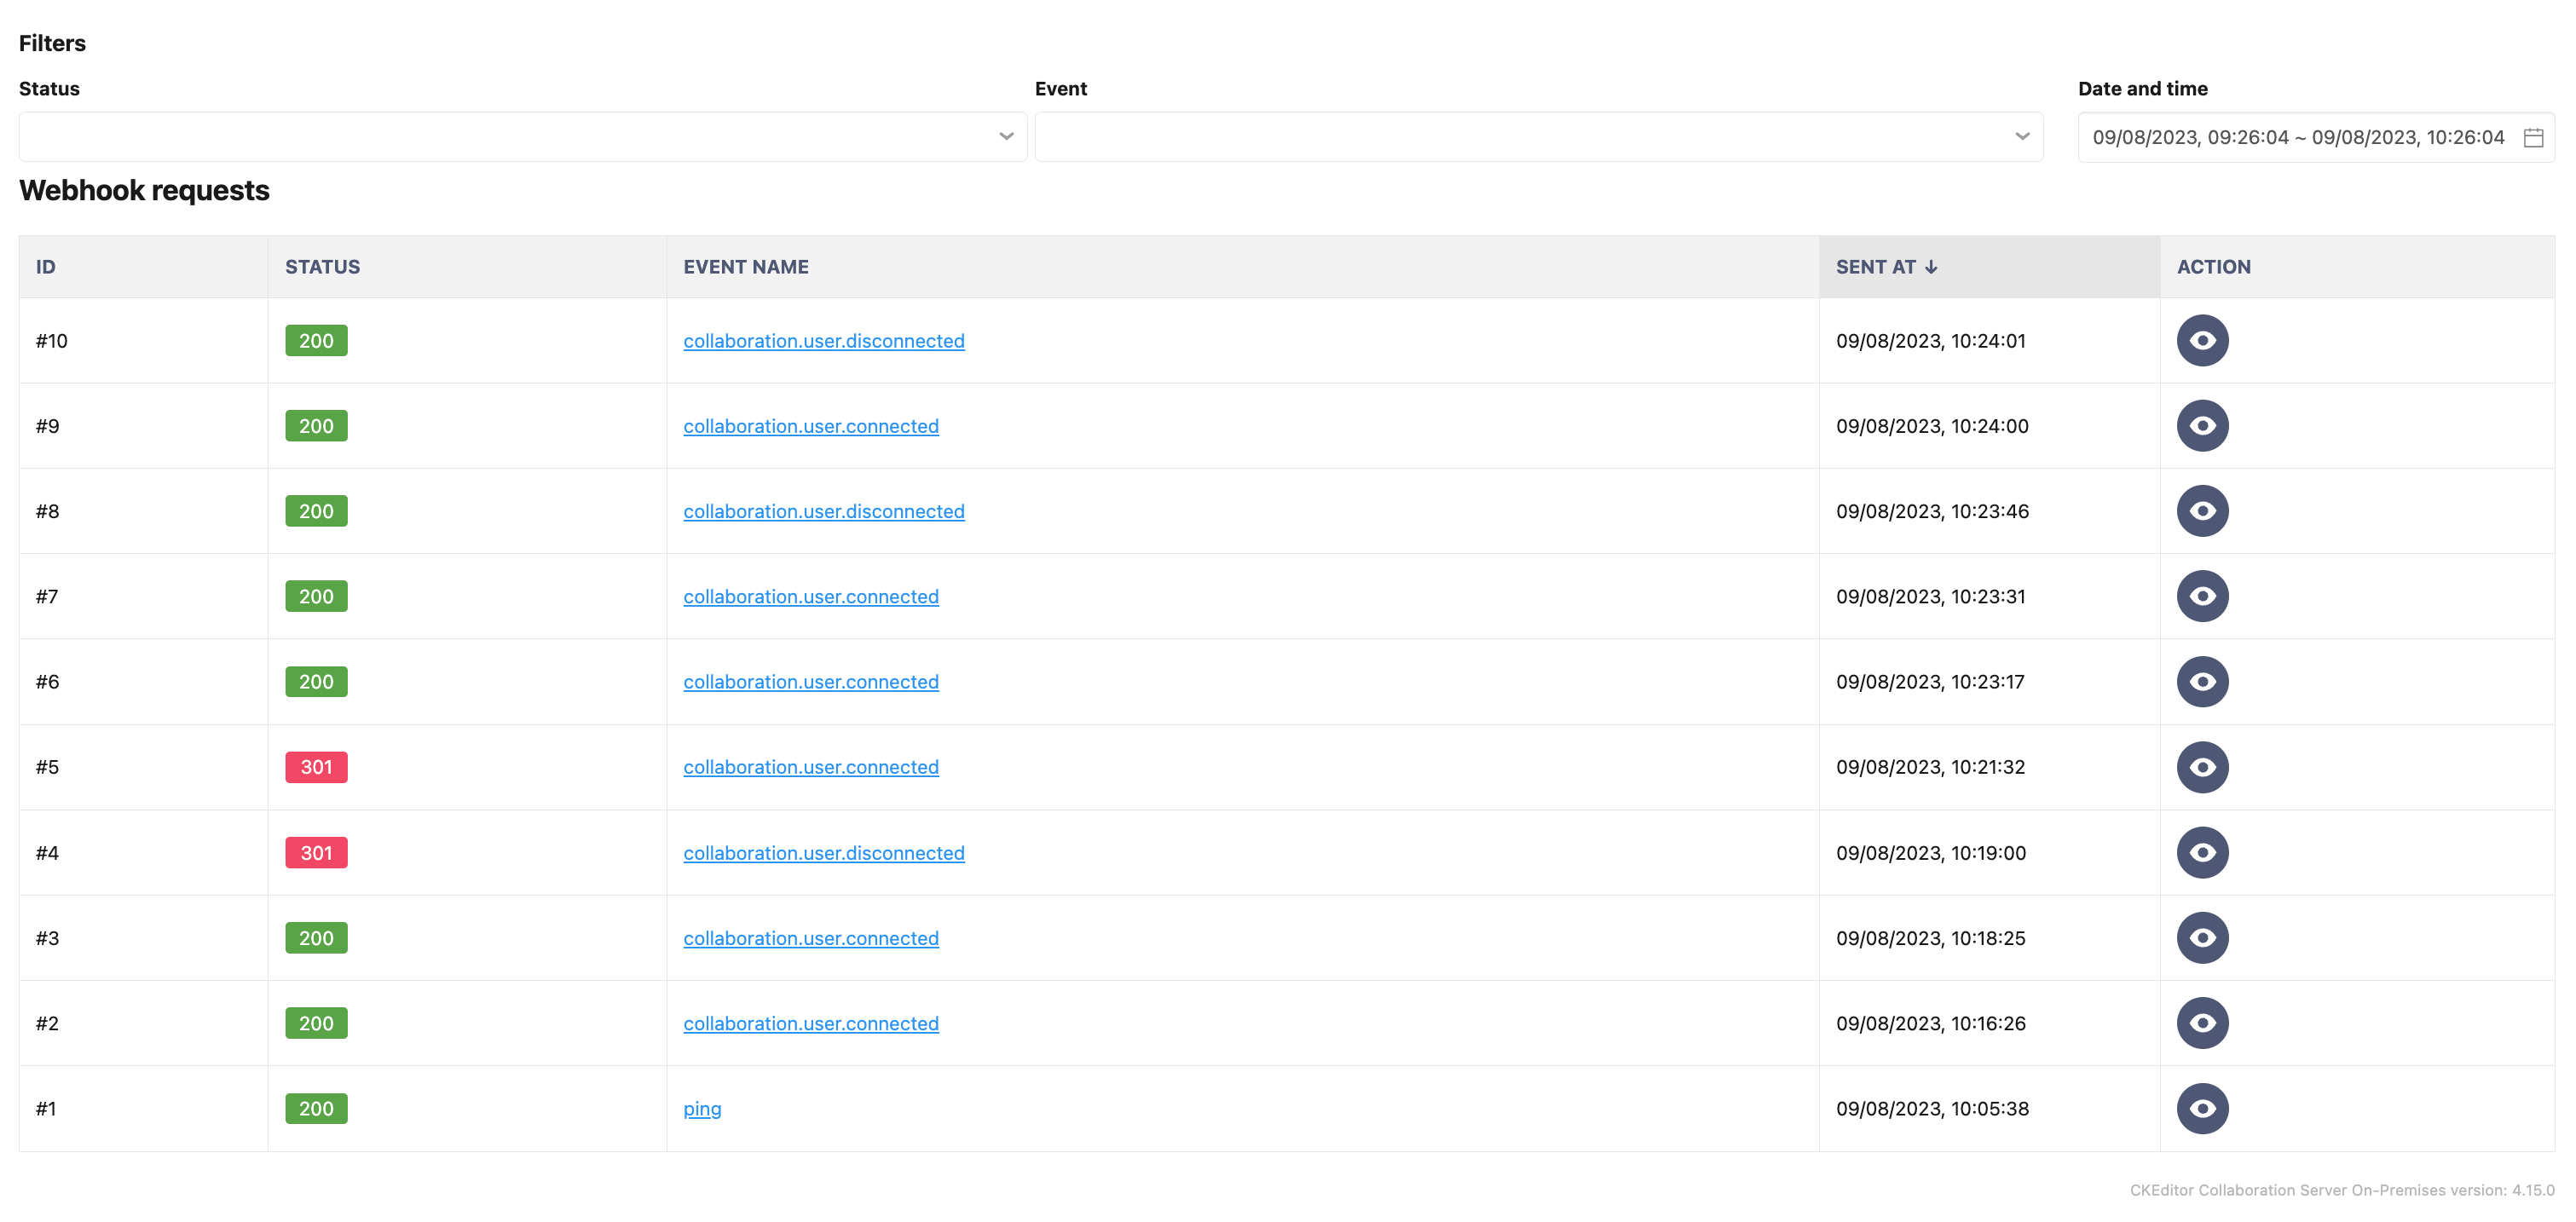Inspect request #3 using the eye icon
Image resolution: width=2576 pixels, height=1222 pixels.
(x=2202, y=938)
